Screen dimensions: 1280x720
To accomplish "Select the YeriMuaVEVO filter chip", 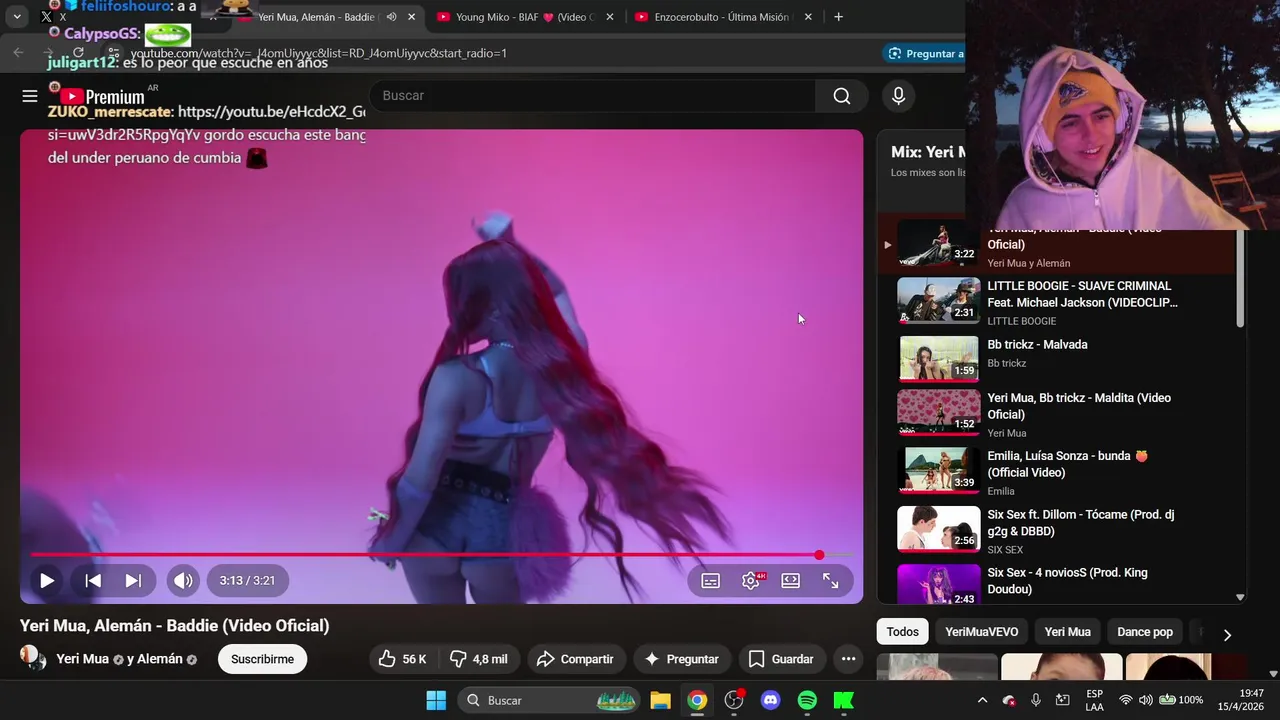I will pos(981,632).
